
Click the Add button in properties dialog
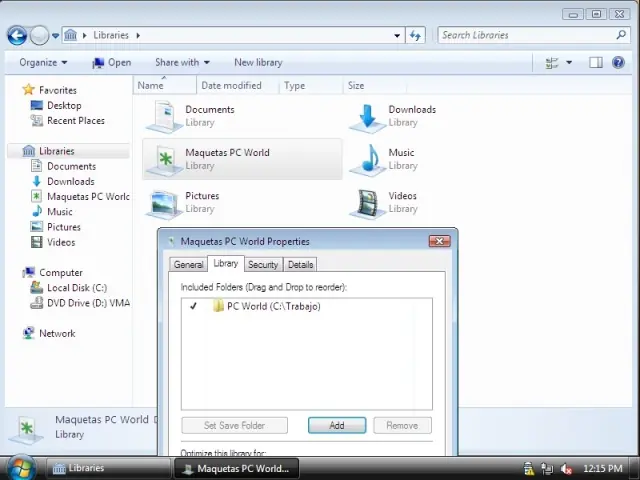[336, 425]
